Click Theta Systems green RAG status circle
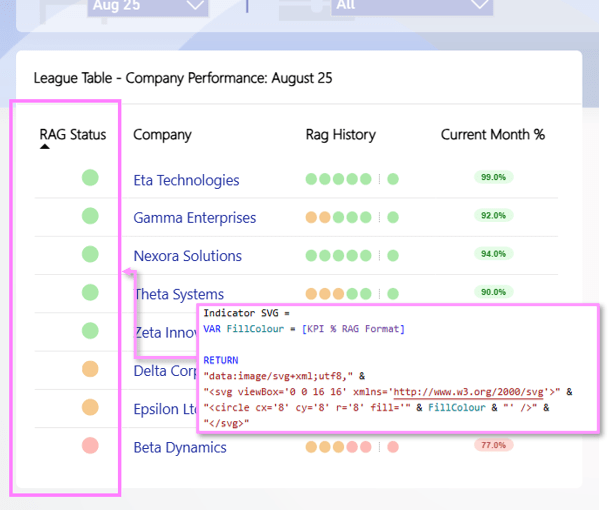Viewport: 612px width, 510px height. pos(90,293)
